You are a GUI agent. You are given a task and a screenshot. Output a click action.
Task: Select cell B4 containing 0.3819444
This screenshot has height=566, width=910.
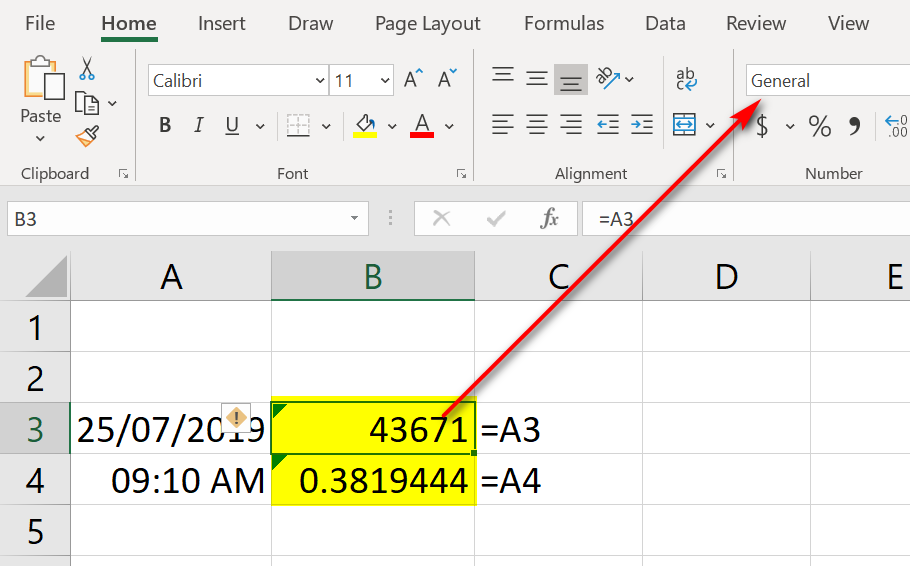[x=373, y=481]
